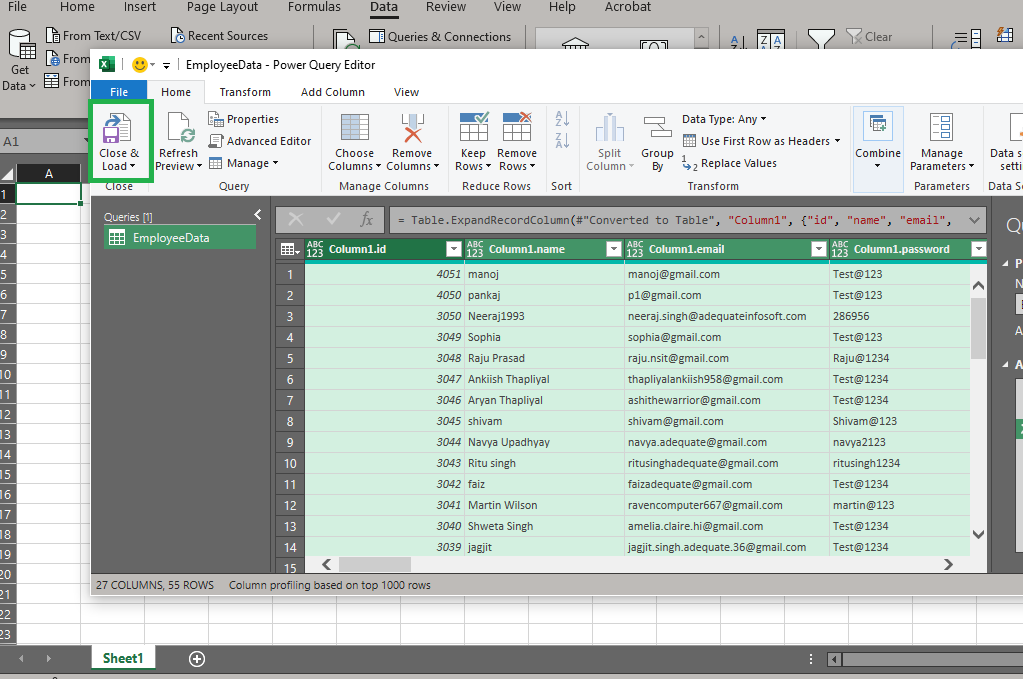1023x679 pixels.
Task: Open Column1.name filter dropdown
Action: pyautogui.click(x=613, y=249)
